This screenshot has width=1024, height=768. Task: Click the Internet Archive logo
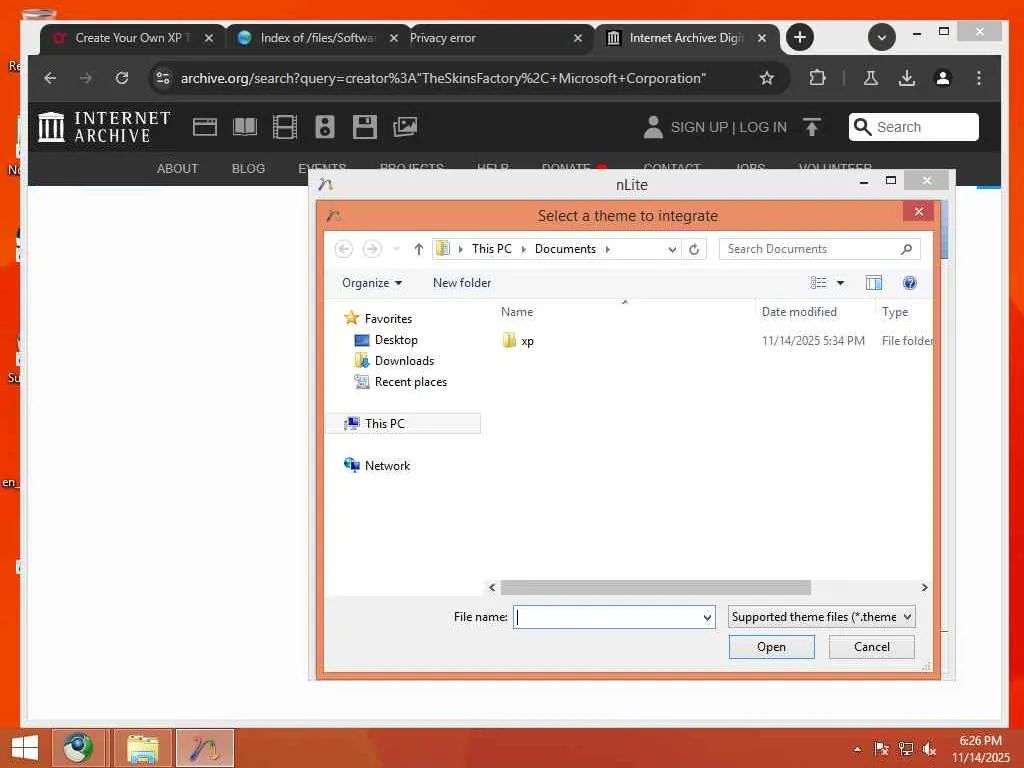104,127
